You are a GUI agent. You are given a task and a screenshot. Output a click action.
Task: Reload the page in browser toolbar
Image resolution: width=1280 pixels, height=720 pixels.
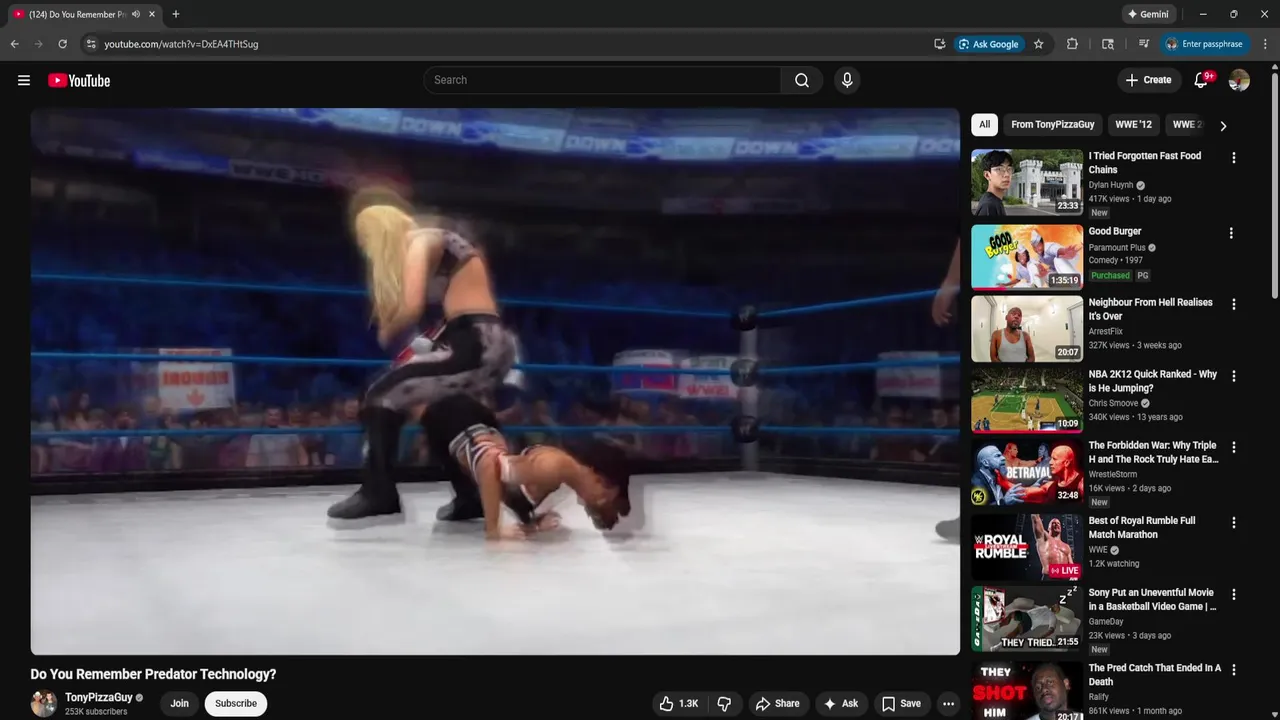tap(62, 44)
